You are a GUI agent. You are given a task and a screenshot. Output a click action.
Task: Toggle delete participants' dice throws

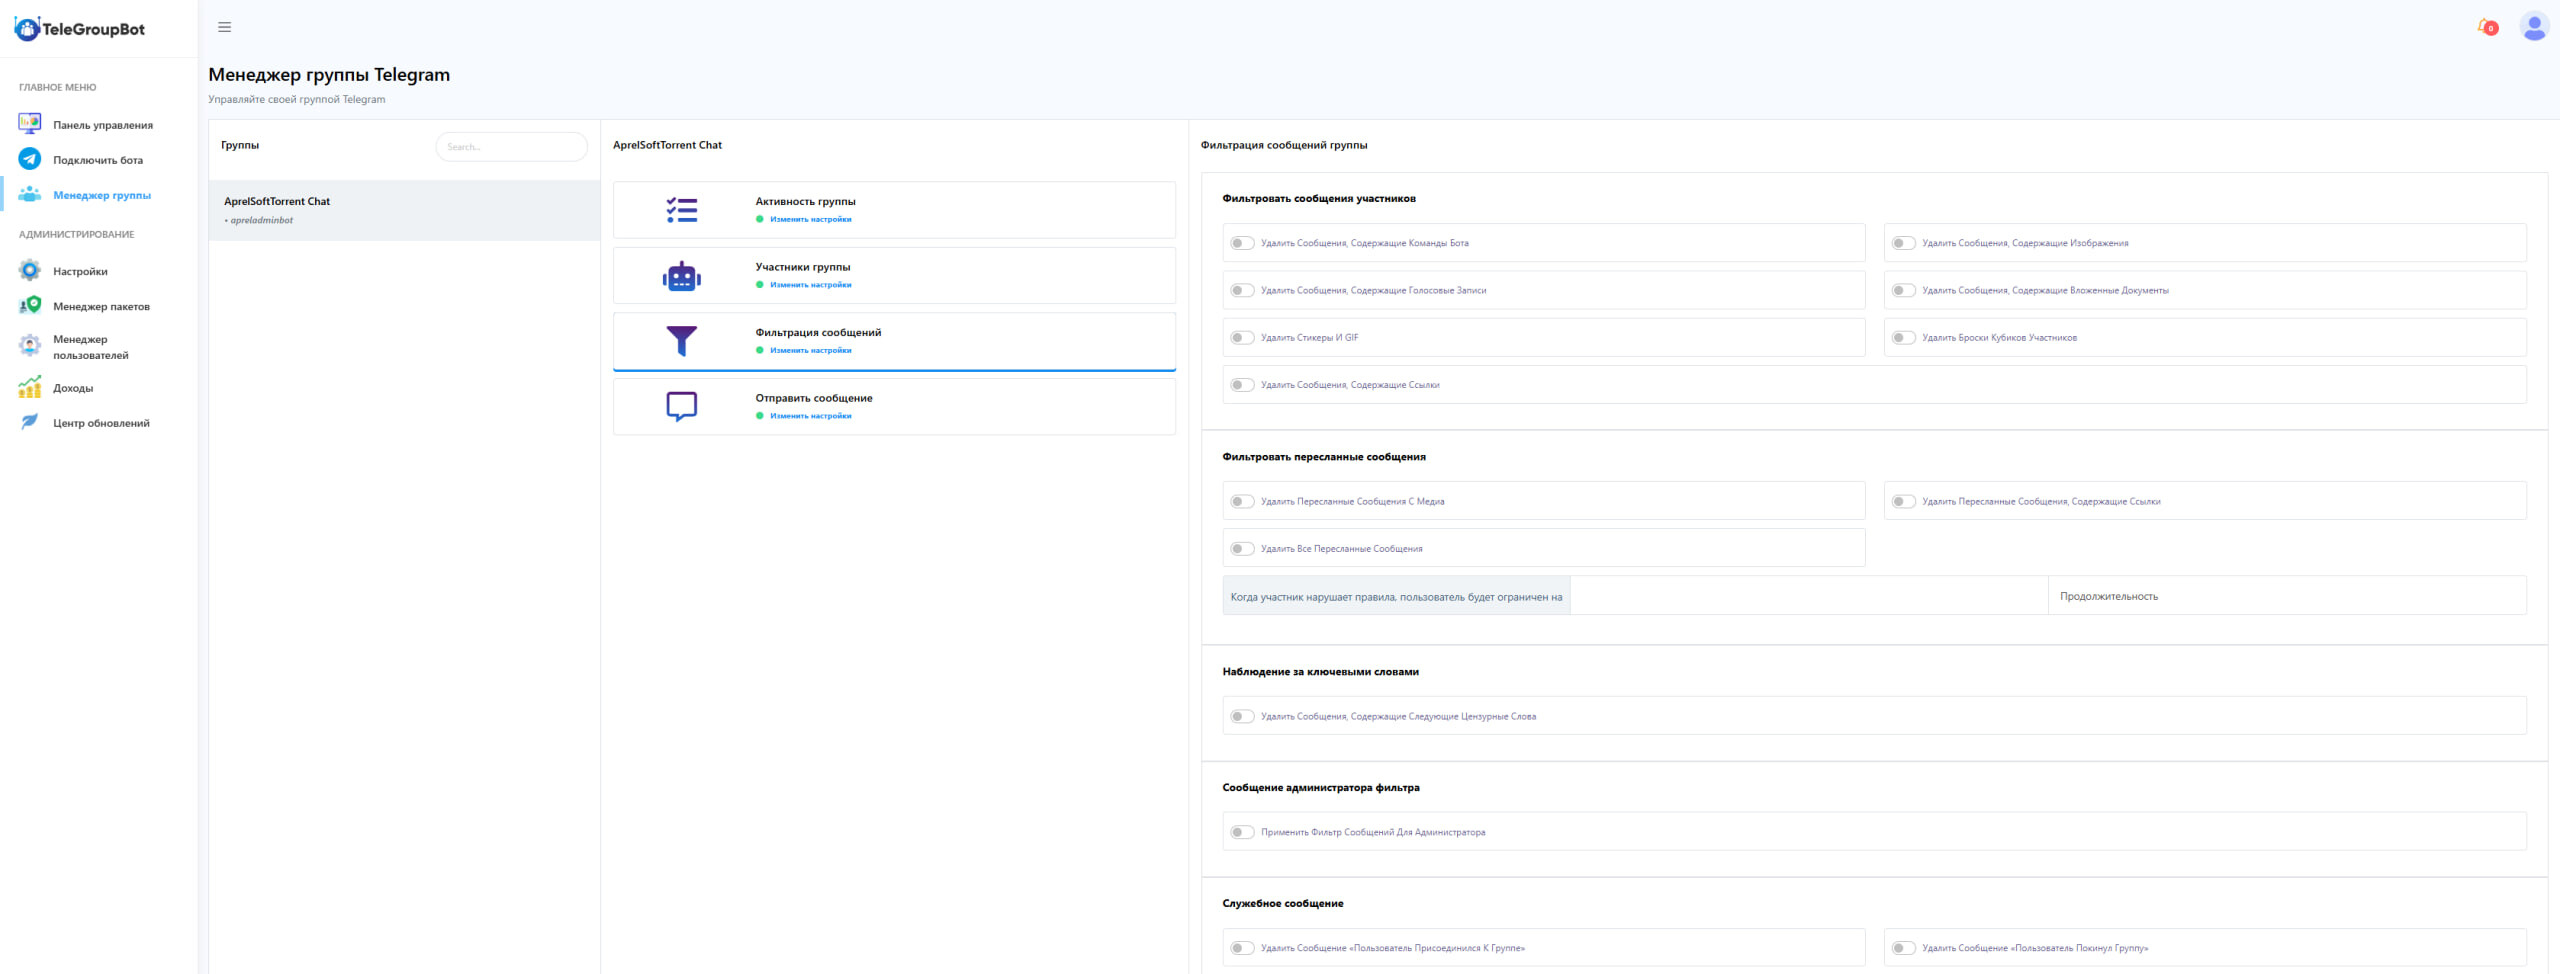[x=1904, y=337]
